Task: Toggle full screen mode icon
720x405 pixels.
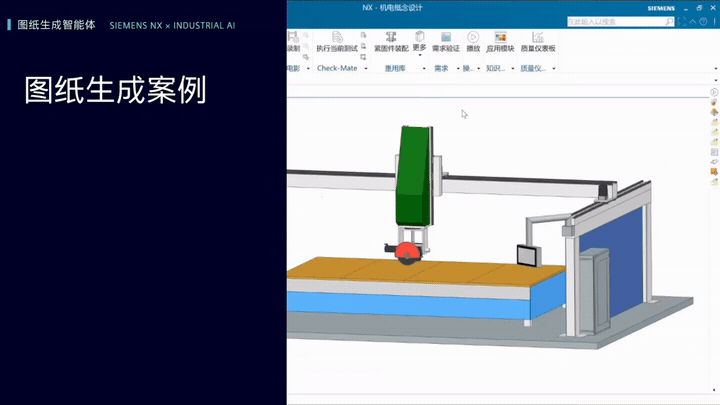Action: pos(681,22)
